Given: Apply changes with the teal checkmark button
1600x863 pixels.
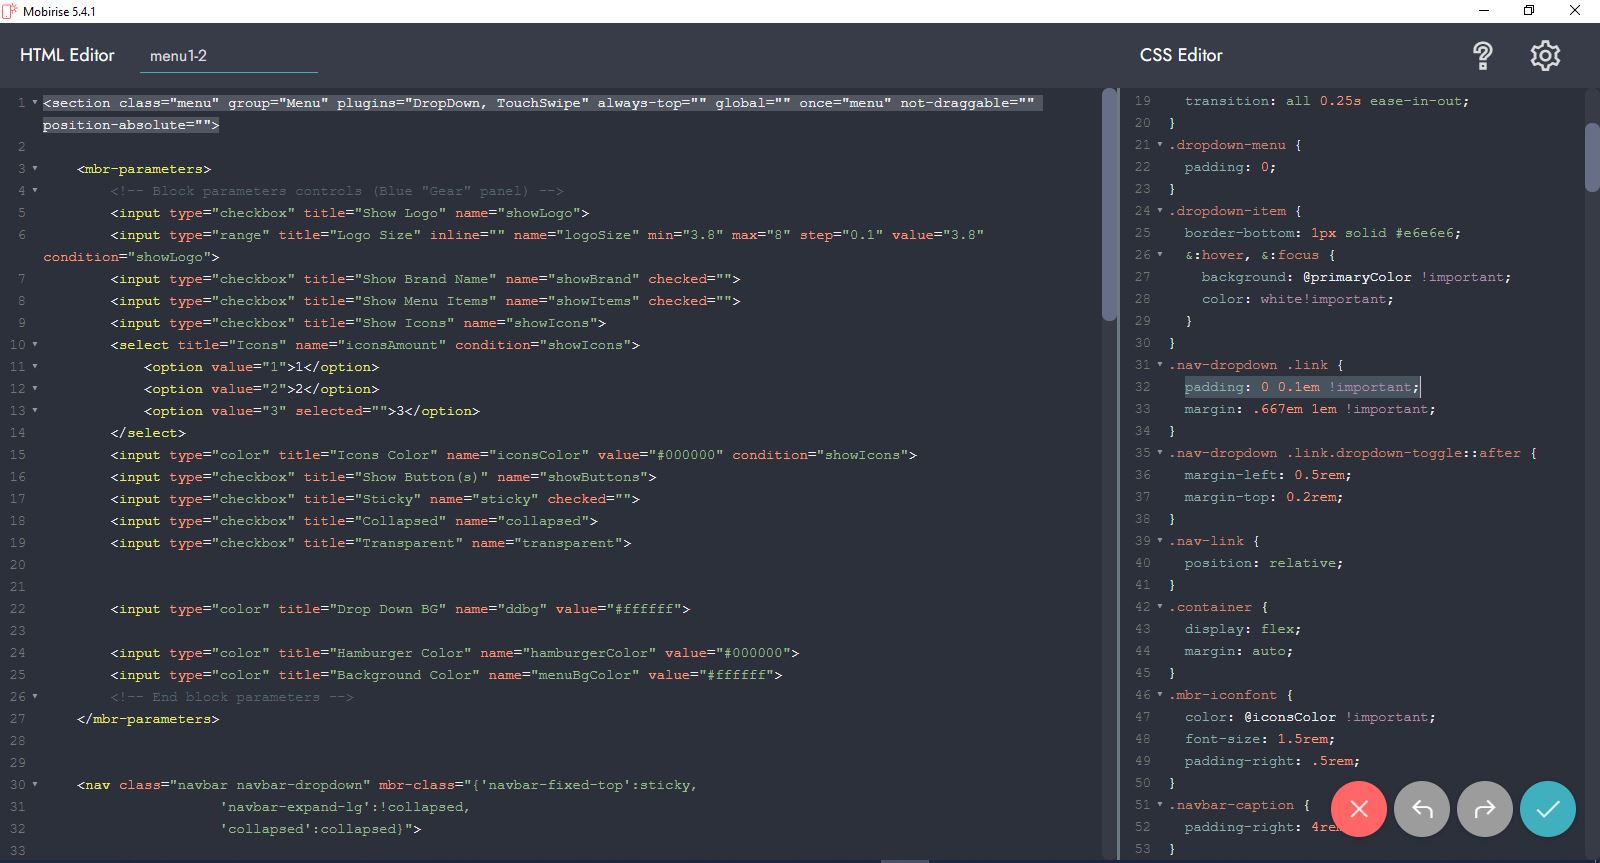Looking at the screenshot, I should point(1547,809).
